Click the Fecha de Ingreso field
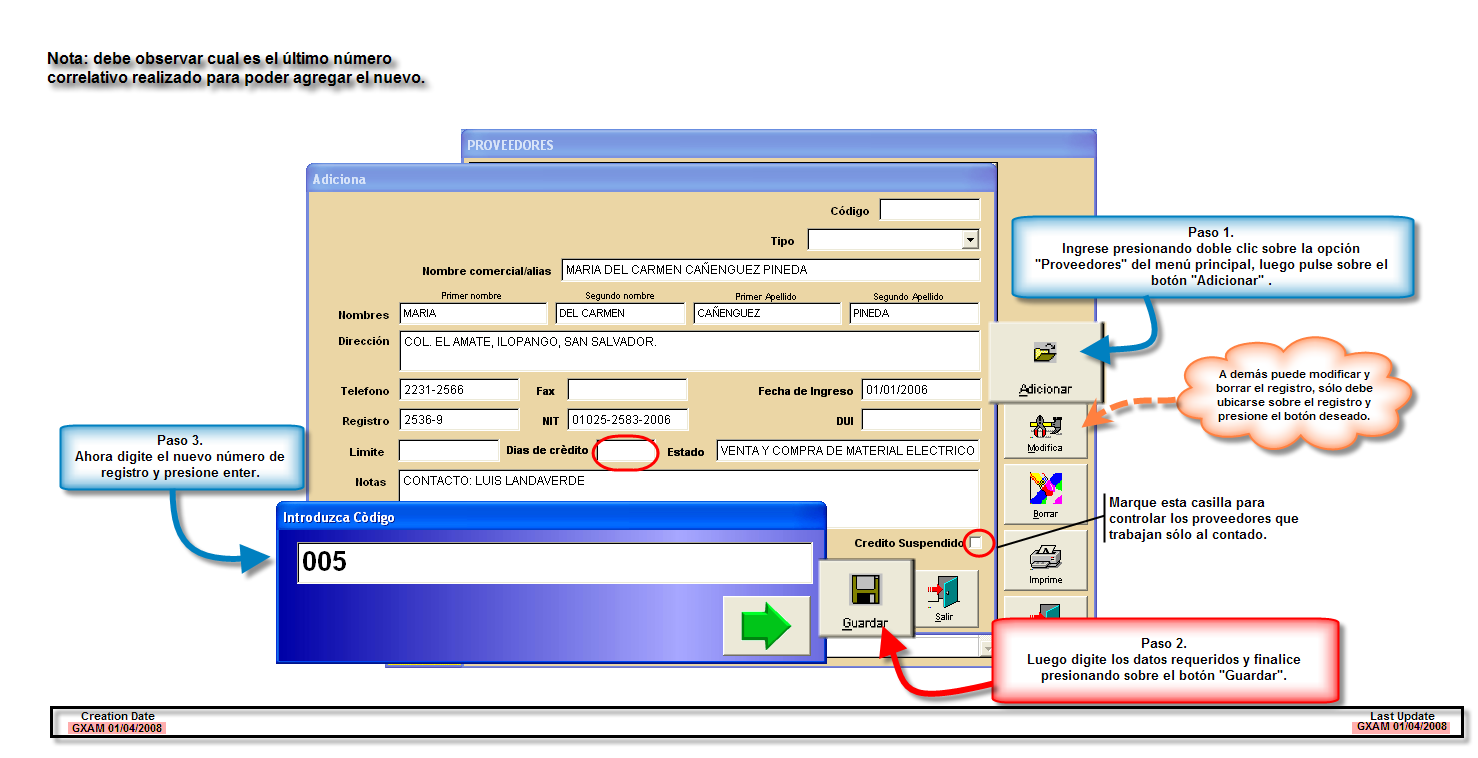This screenshot has height=758, width=1478. (921, 391)
